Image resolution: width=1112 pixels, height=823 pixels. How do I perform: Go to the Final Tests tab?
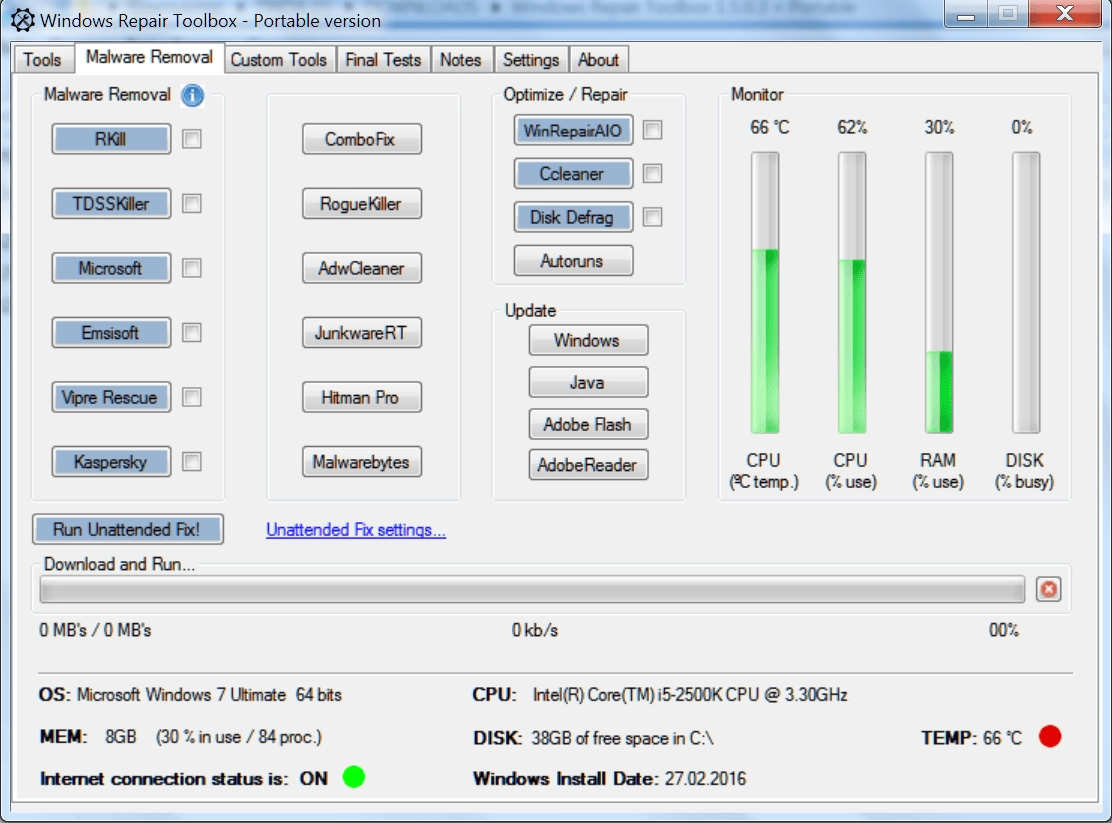[383, 60]
